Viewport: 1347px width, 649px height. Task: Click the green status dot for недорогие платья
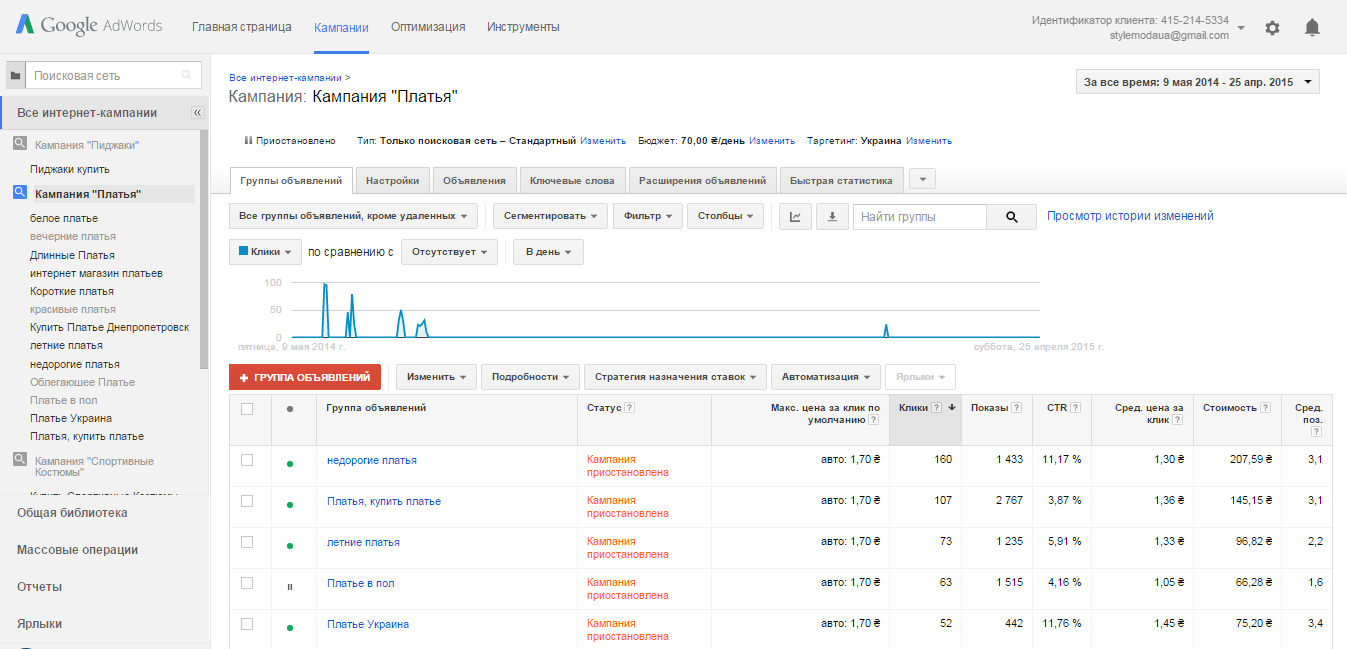pyautogui.click(x=290, y=464)
